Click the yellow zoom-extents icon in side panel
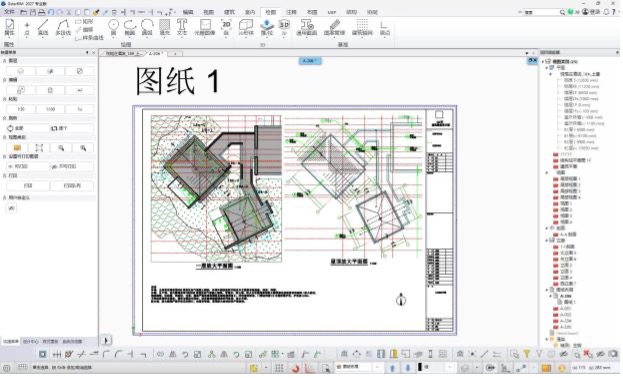Screen dimensions: 623x378 [x=17, y=148]
